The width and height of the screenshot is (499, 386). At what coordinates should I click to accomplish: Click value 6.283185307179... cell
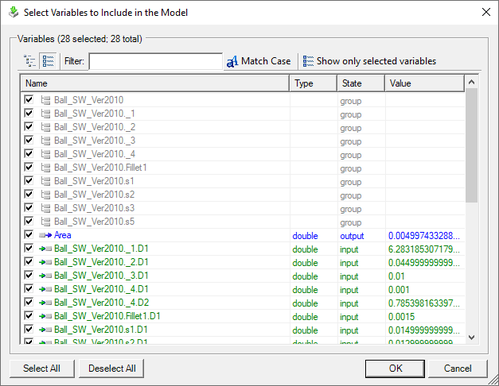424,249
